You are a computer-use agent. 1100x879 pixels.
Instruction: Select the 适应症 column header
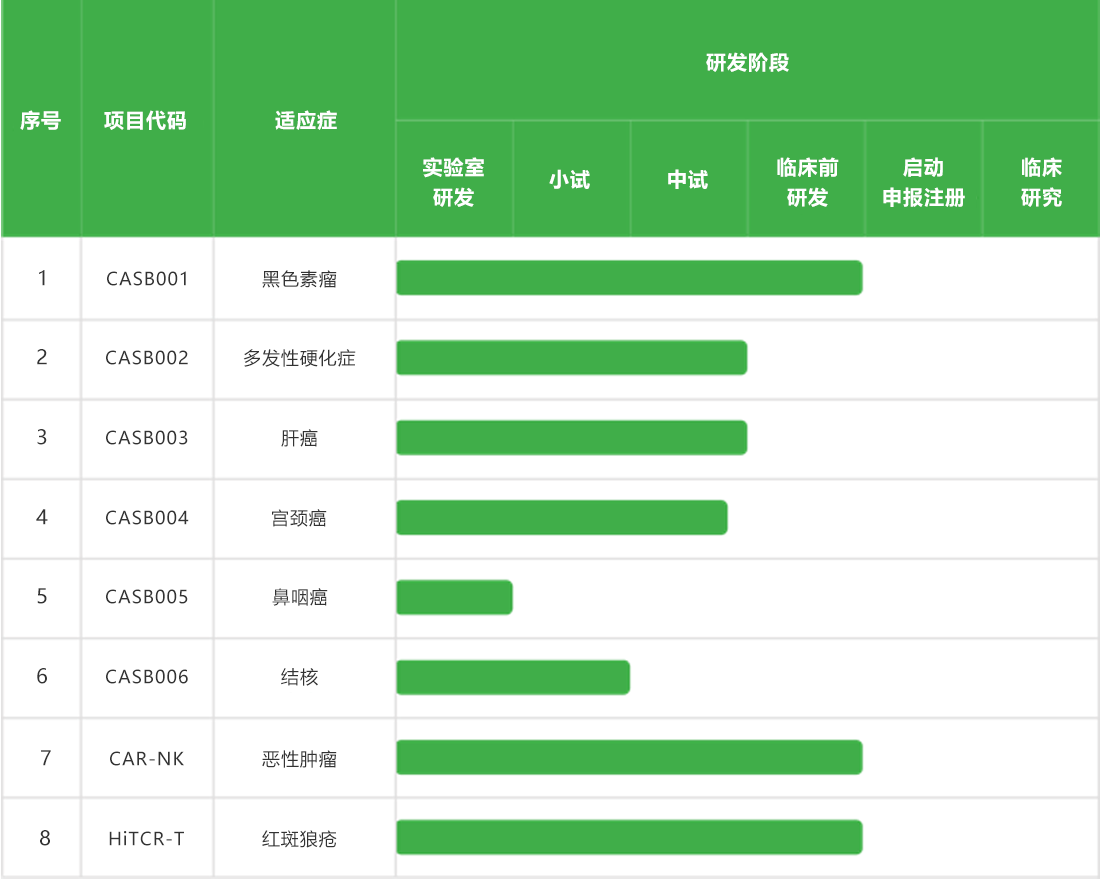(305, 121)
